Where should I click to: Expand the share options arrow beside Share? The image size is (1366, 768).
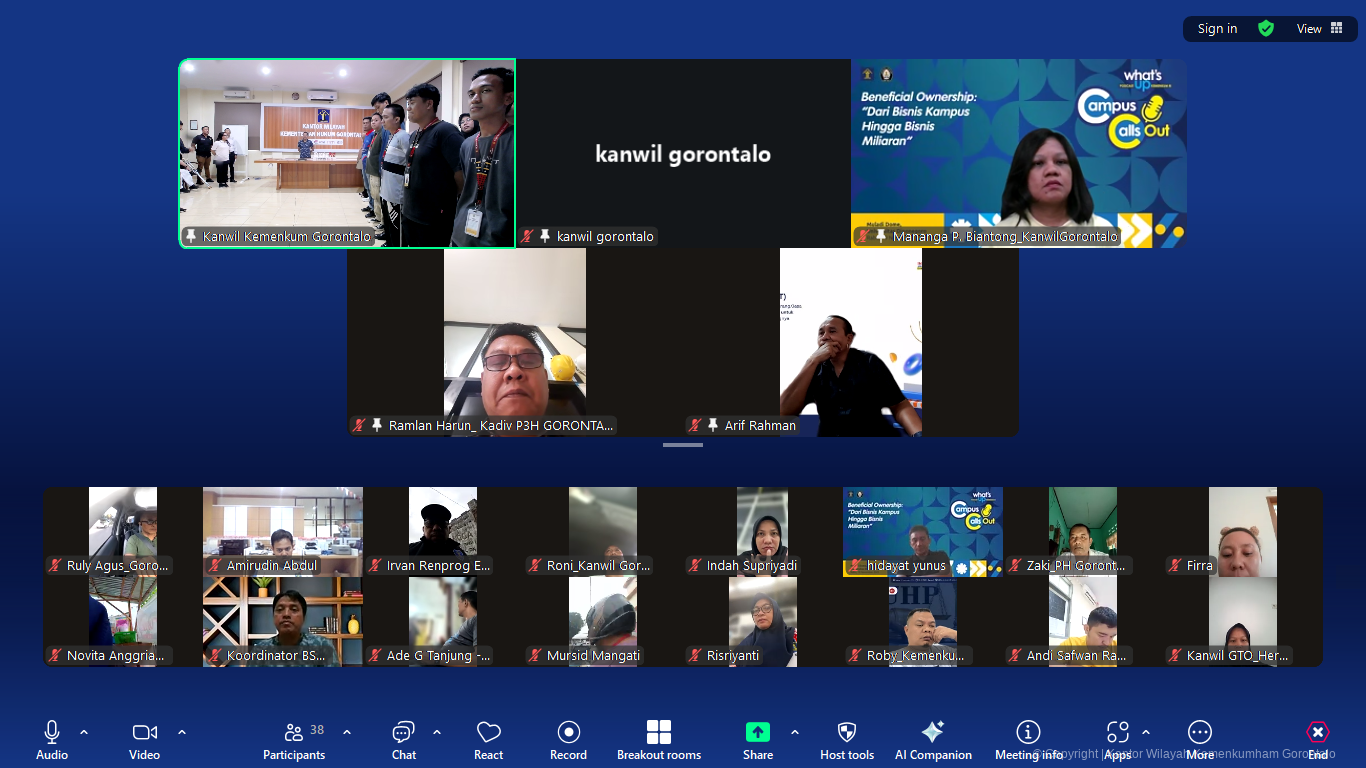pyautogui.click(x=795, y=732)
